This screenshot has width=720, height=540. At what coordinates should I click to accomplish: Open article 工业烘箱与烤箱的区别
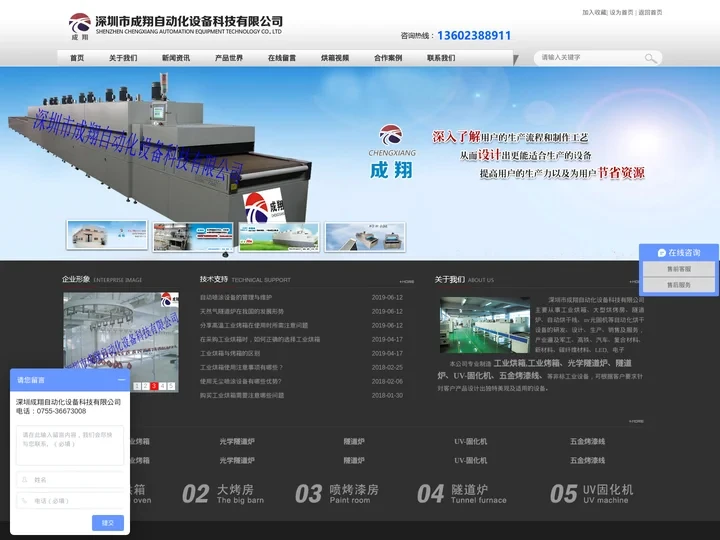(230, 354)
